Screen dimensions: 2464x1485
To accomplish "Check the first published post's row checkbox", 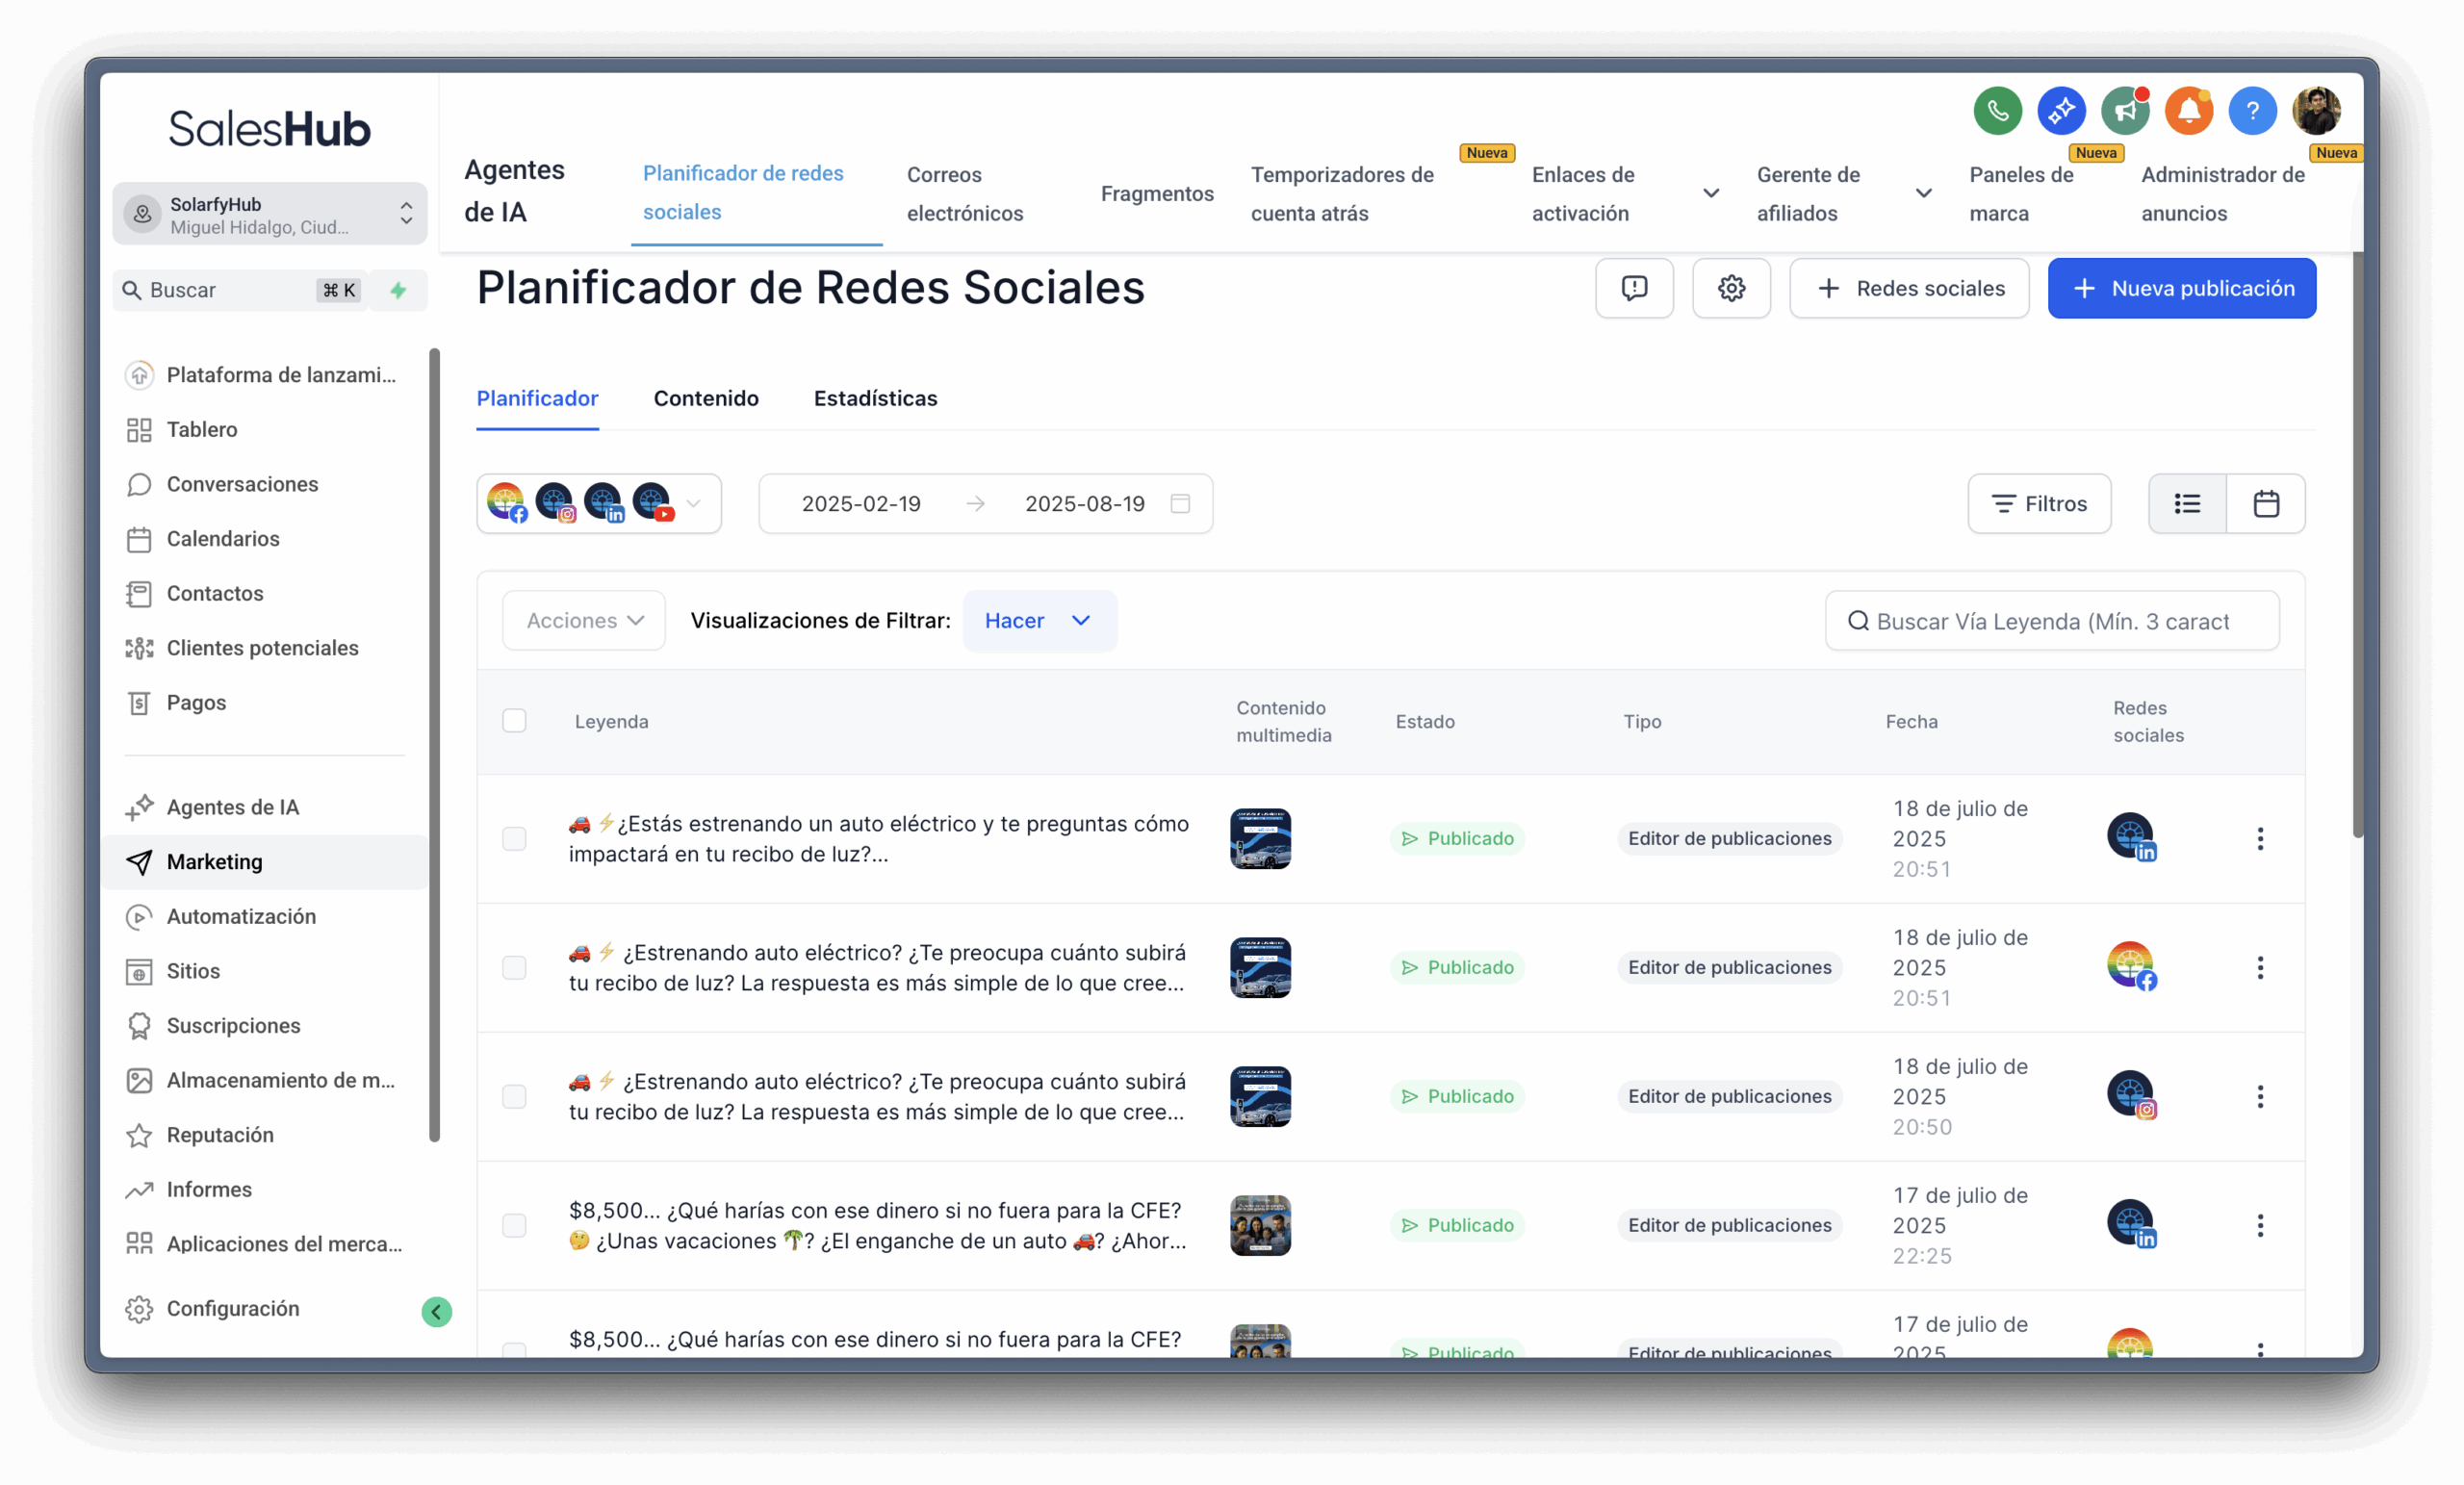I will tap(515, 839).
